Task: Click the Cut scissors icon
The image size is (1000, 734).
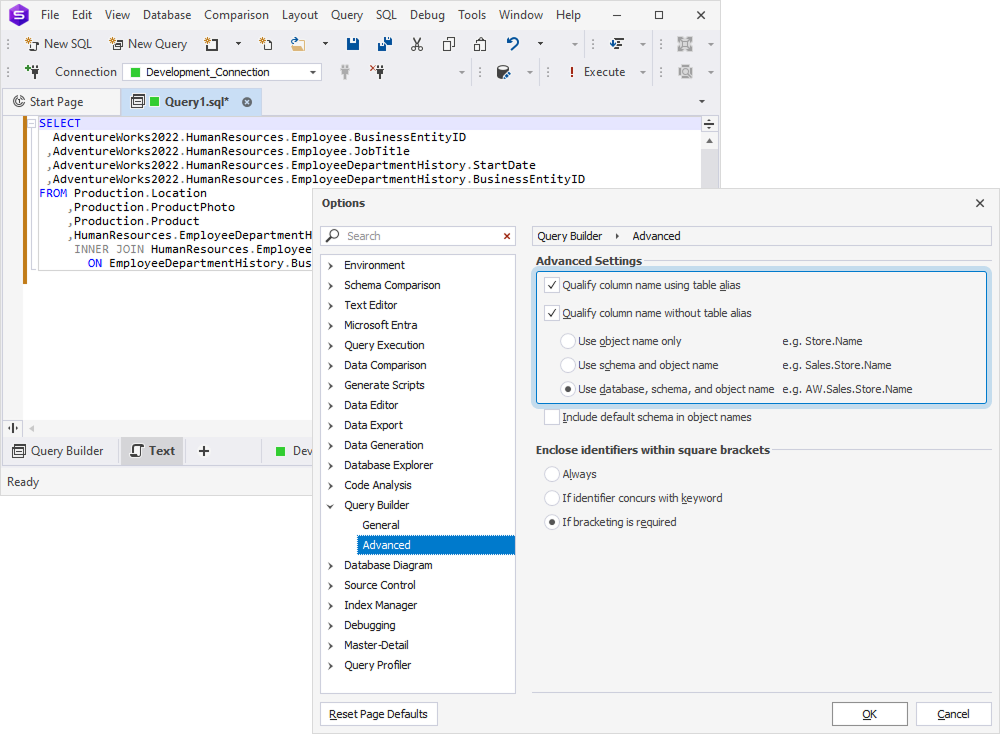Action: [417, 44]
